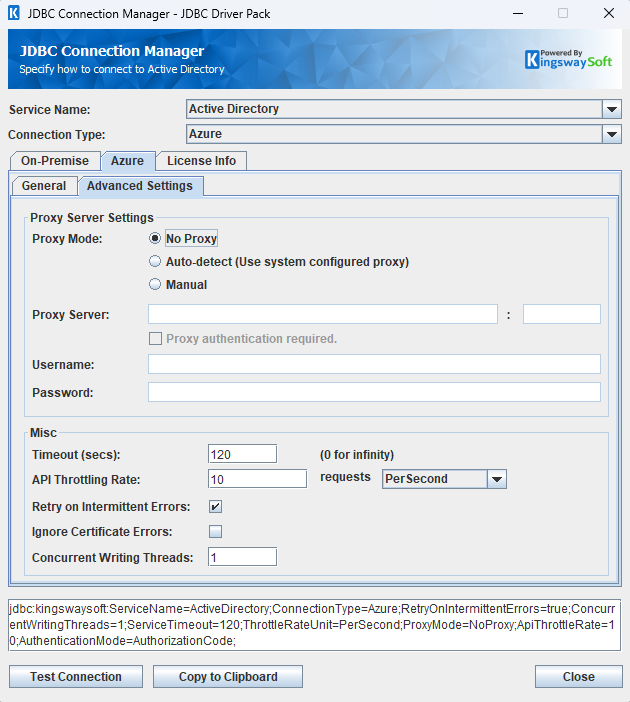Open the Service Name dropdown
Viewport: 630px width, 702px height.
612,109
